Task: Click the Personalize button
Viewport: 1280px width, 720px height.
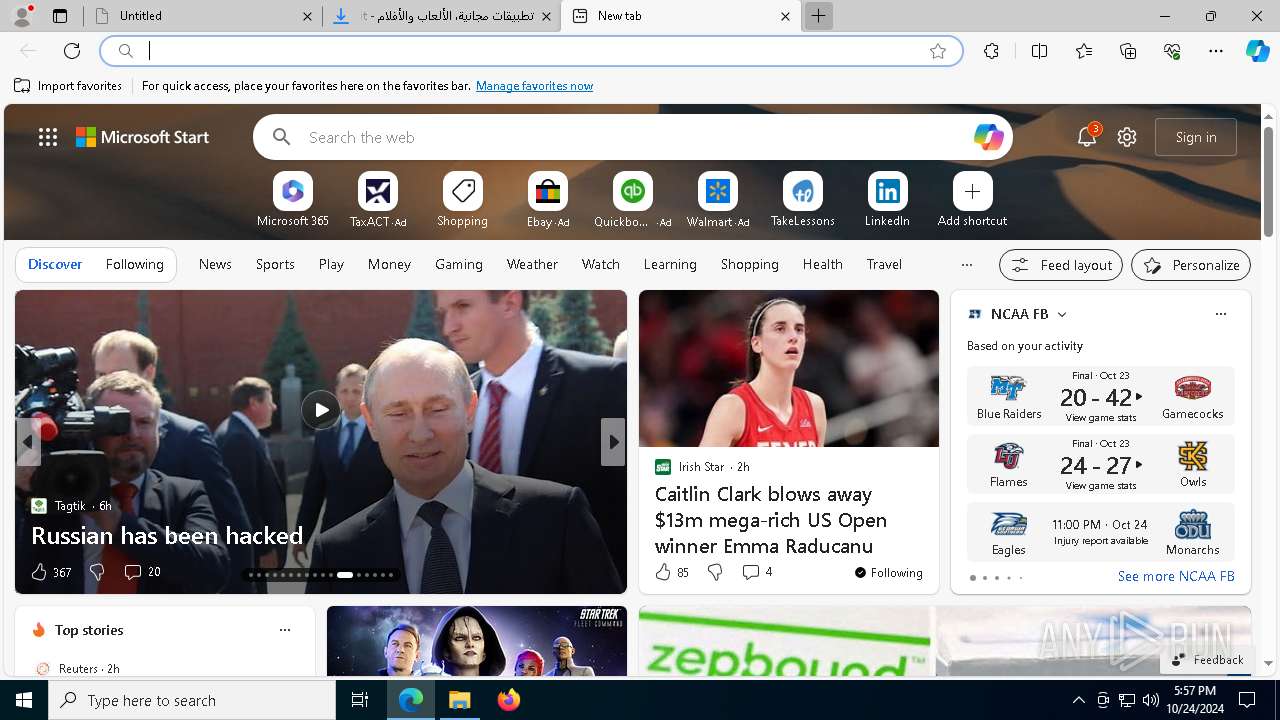Action: (1191, 265)
